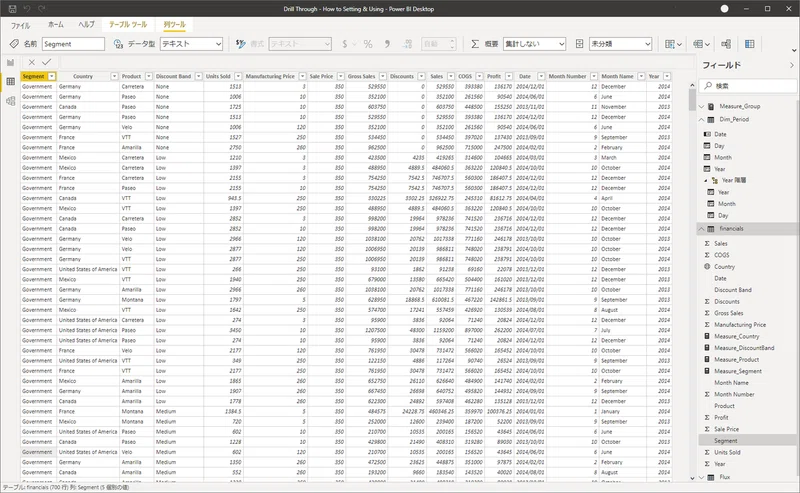
Task: Click the Data view table icon
Action: coord(10,82)
